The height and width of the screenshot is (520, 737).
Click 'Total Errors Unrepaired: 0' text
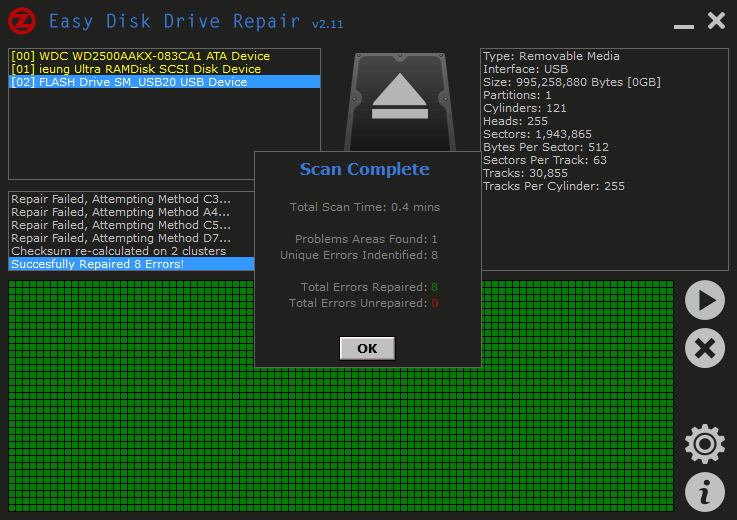[x=363, y=303]
